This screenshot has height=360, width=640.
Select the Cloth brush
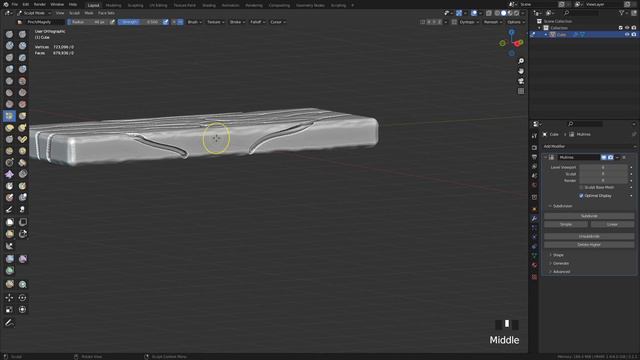(9, 175)
